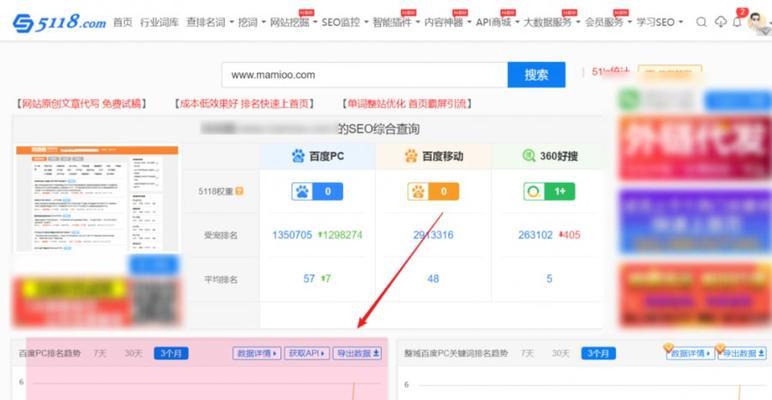772x400 pixels.
Task: Select 3个月 in 整域百度PC关键词排名趋势 panel
Action: pos(598,353)
